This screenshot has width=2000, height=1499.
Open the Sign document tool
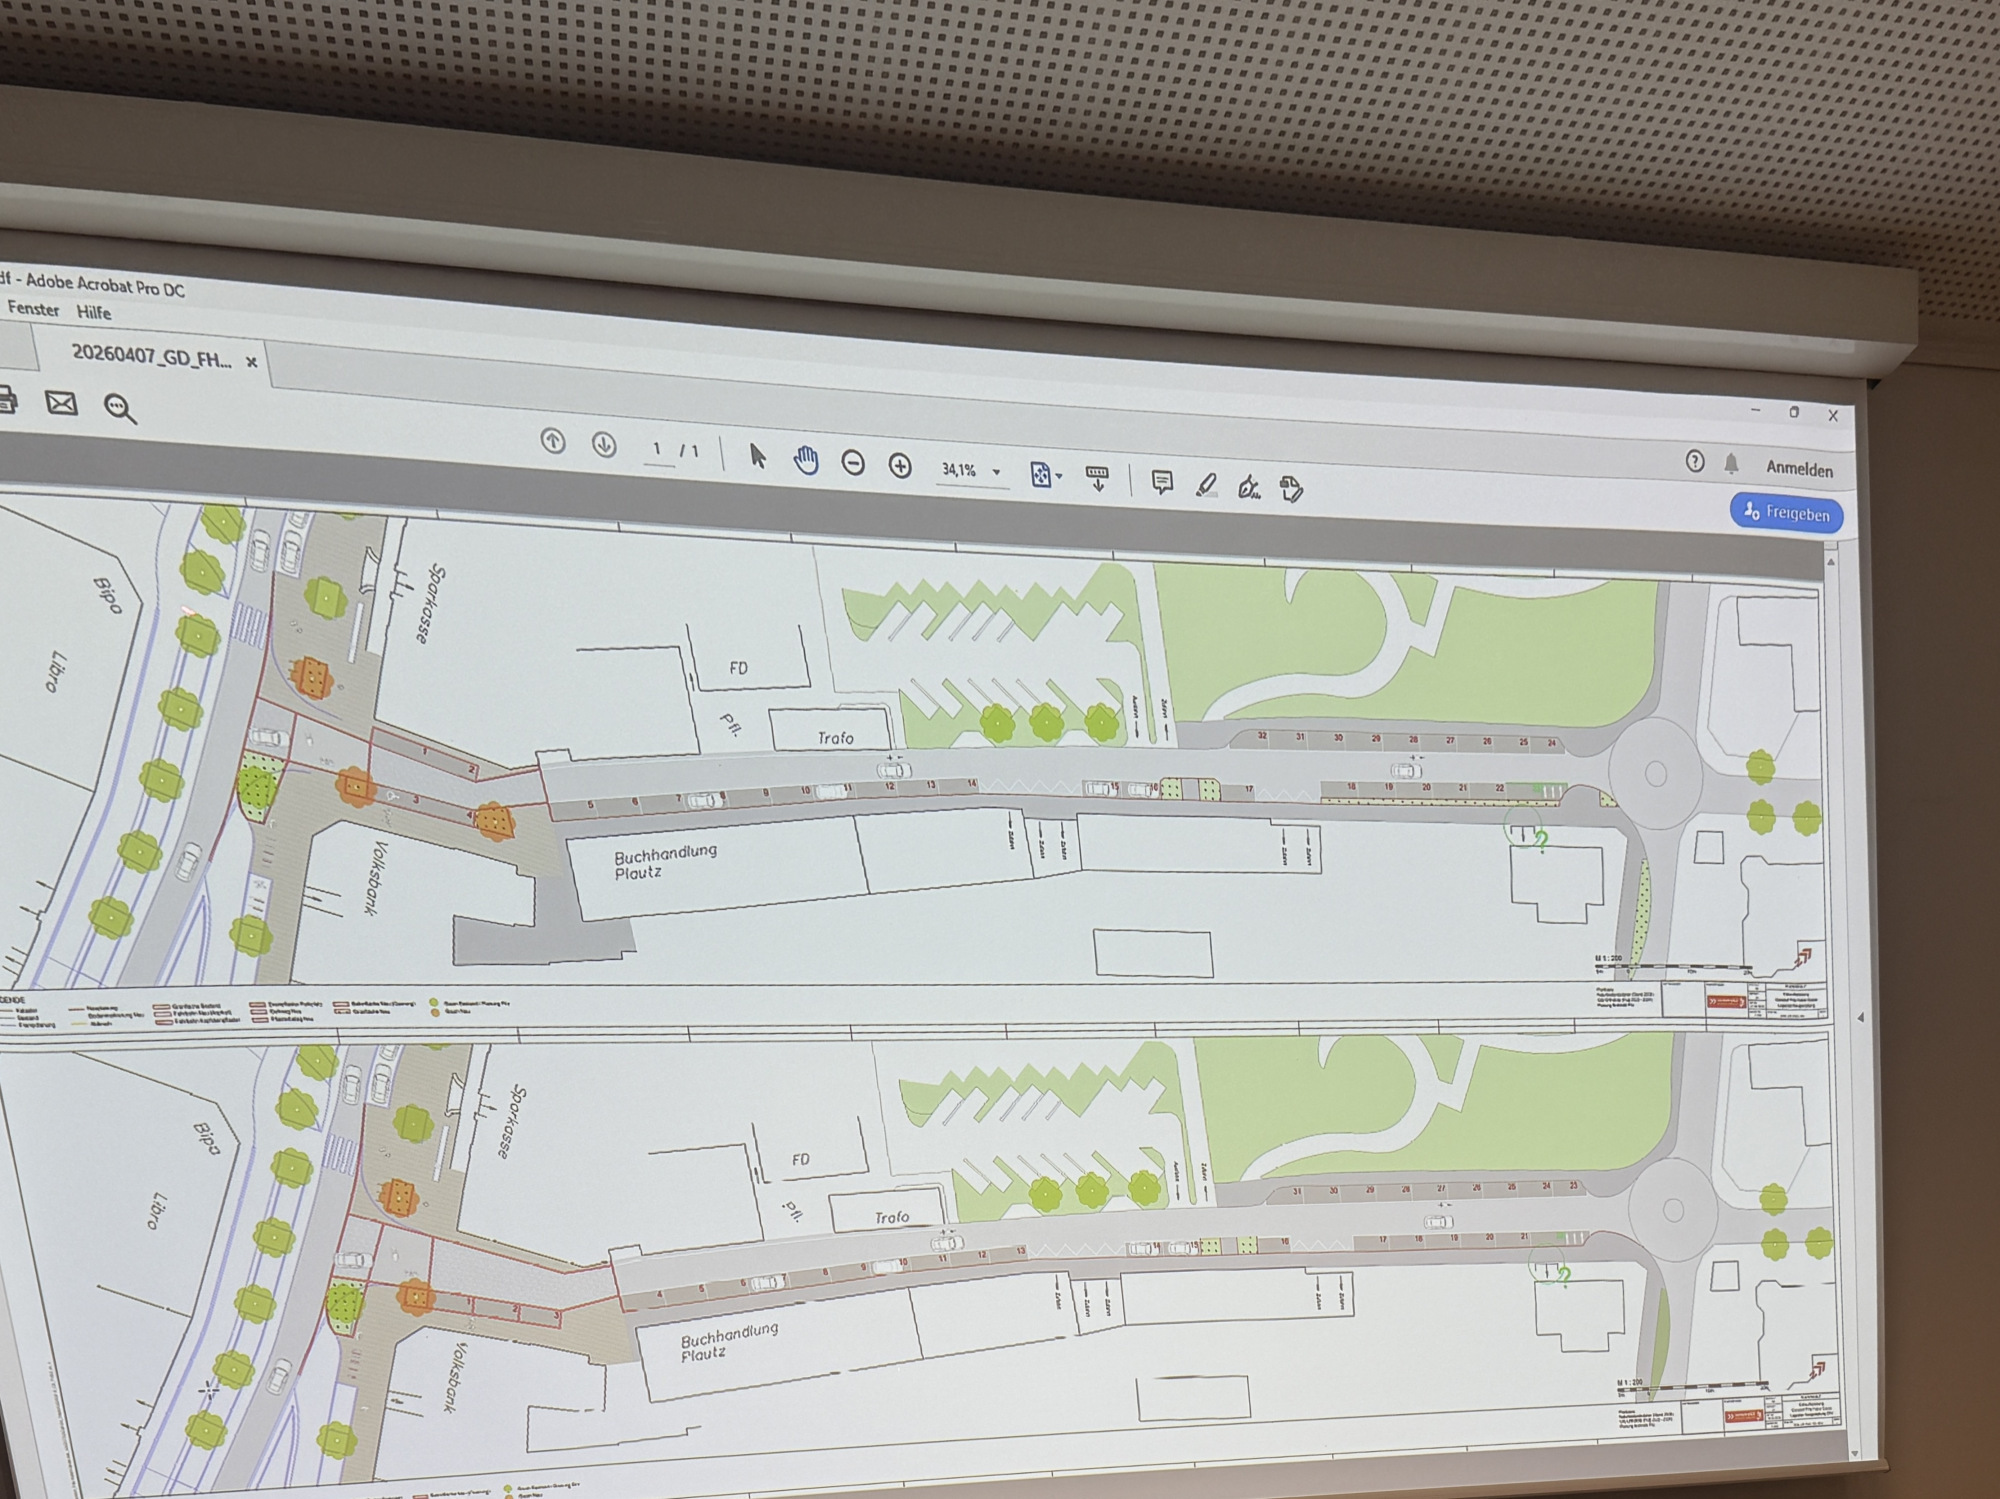(1248, 488)
